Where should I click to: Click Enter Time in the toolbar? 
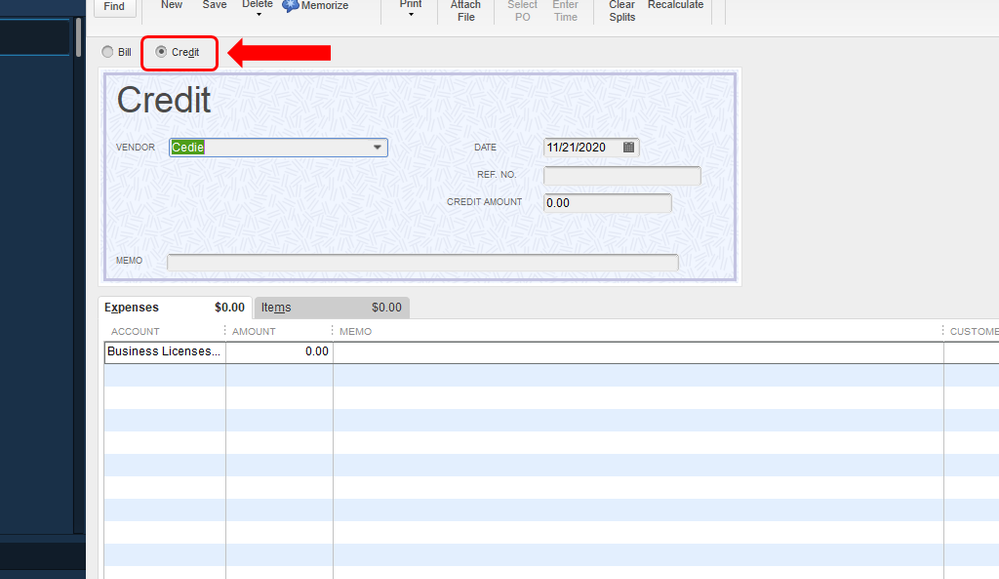[565, 11]
